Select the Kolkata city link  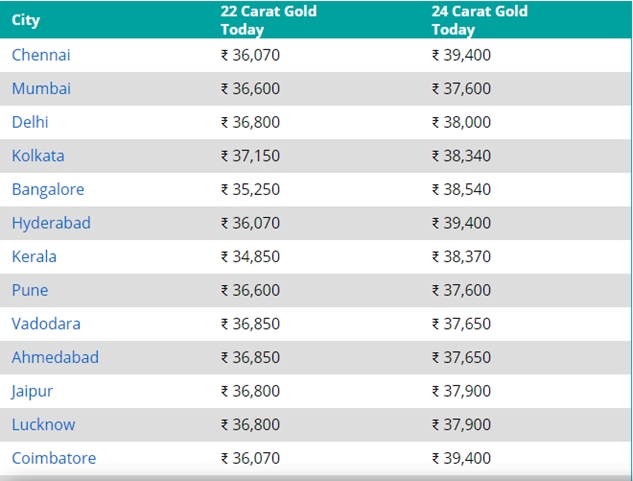38,156
